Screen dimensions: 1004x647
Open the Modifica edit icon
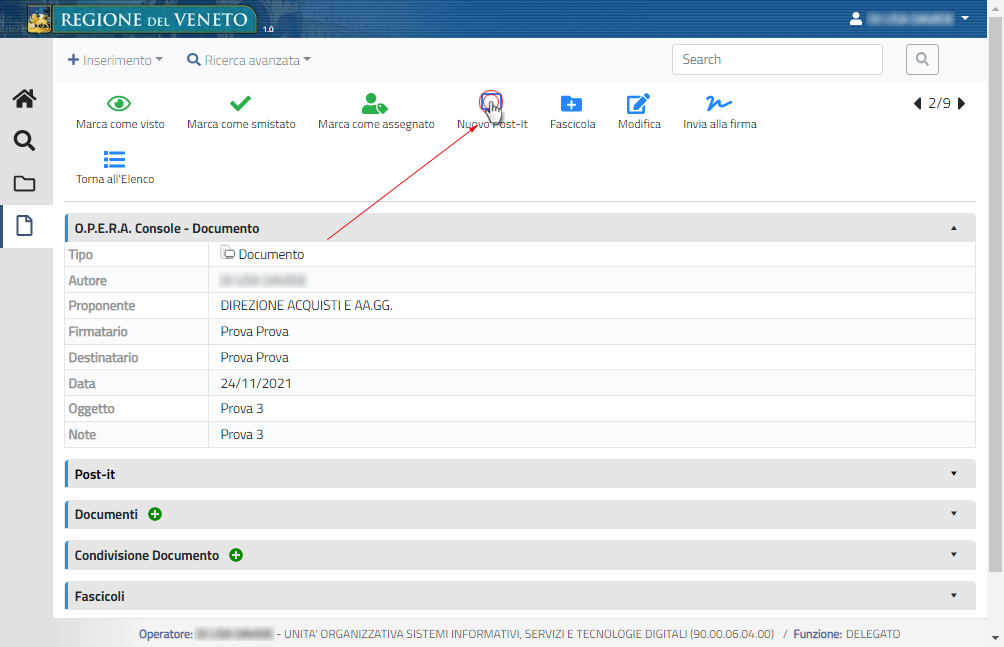coord(638,103)
